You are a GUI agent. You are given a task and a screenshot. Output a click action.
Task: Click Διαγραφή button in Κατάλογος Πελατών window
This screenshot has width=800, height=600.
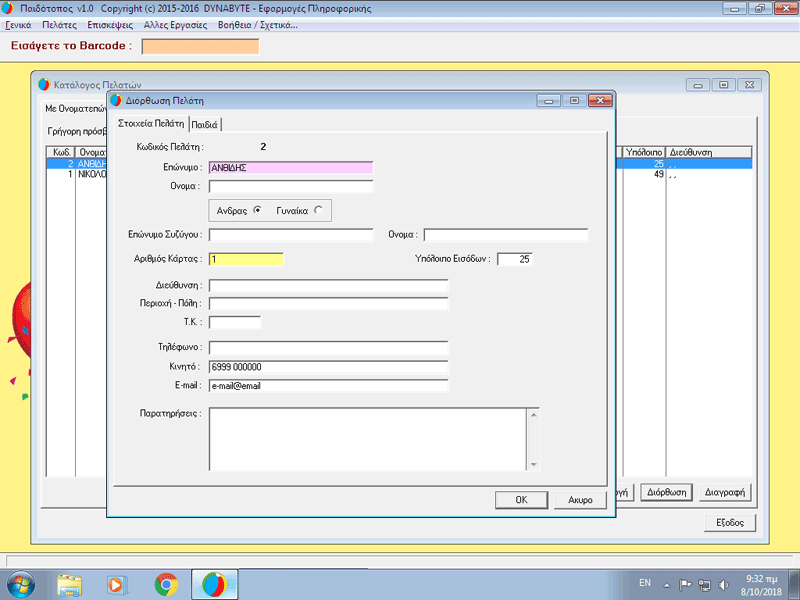tap(724, 492)
